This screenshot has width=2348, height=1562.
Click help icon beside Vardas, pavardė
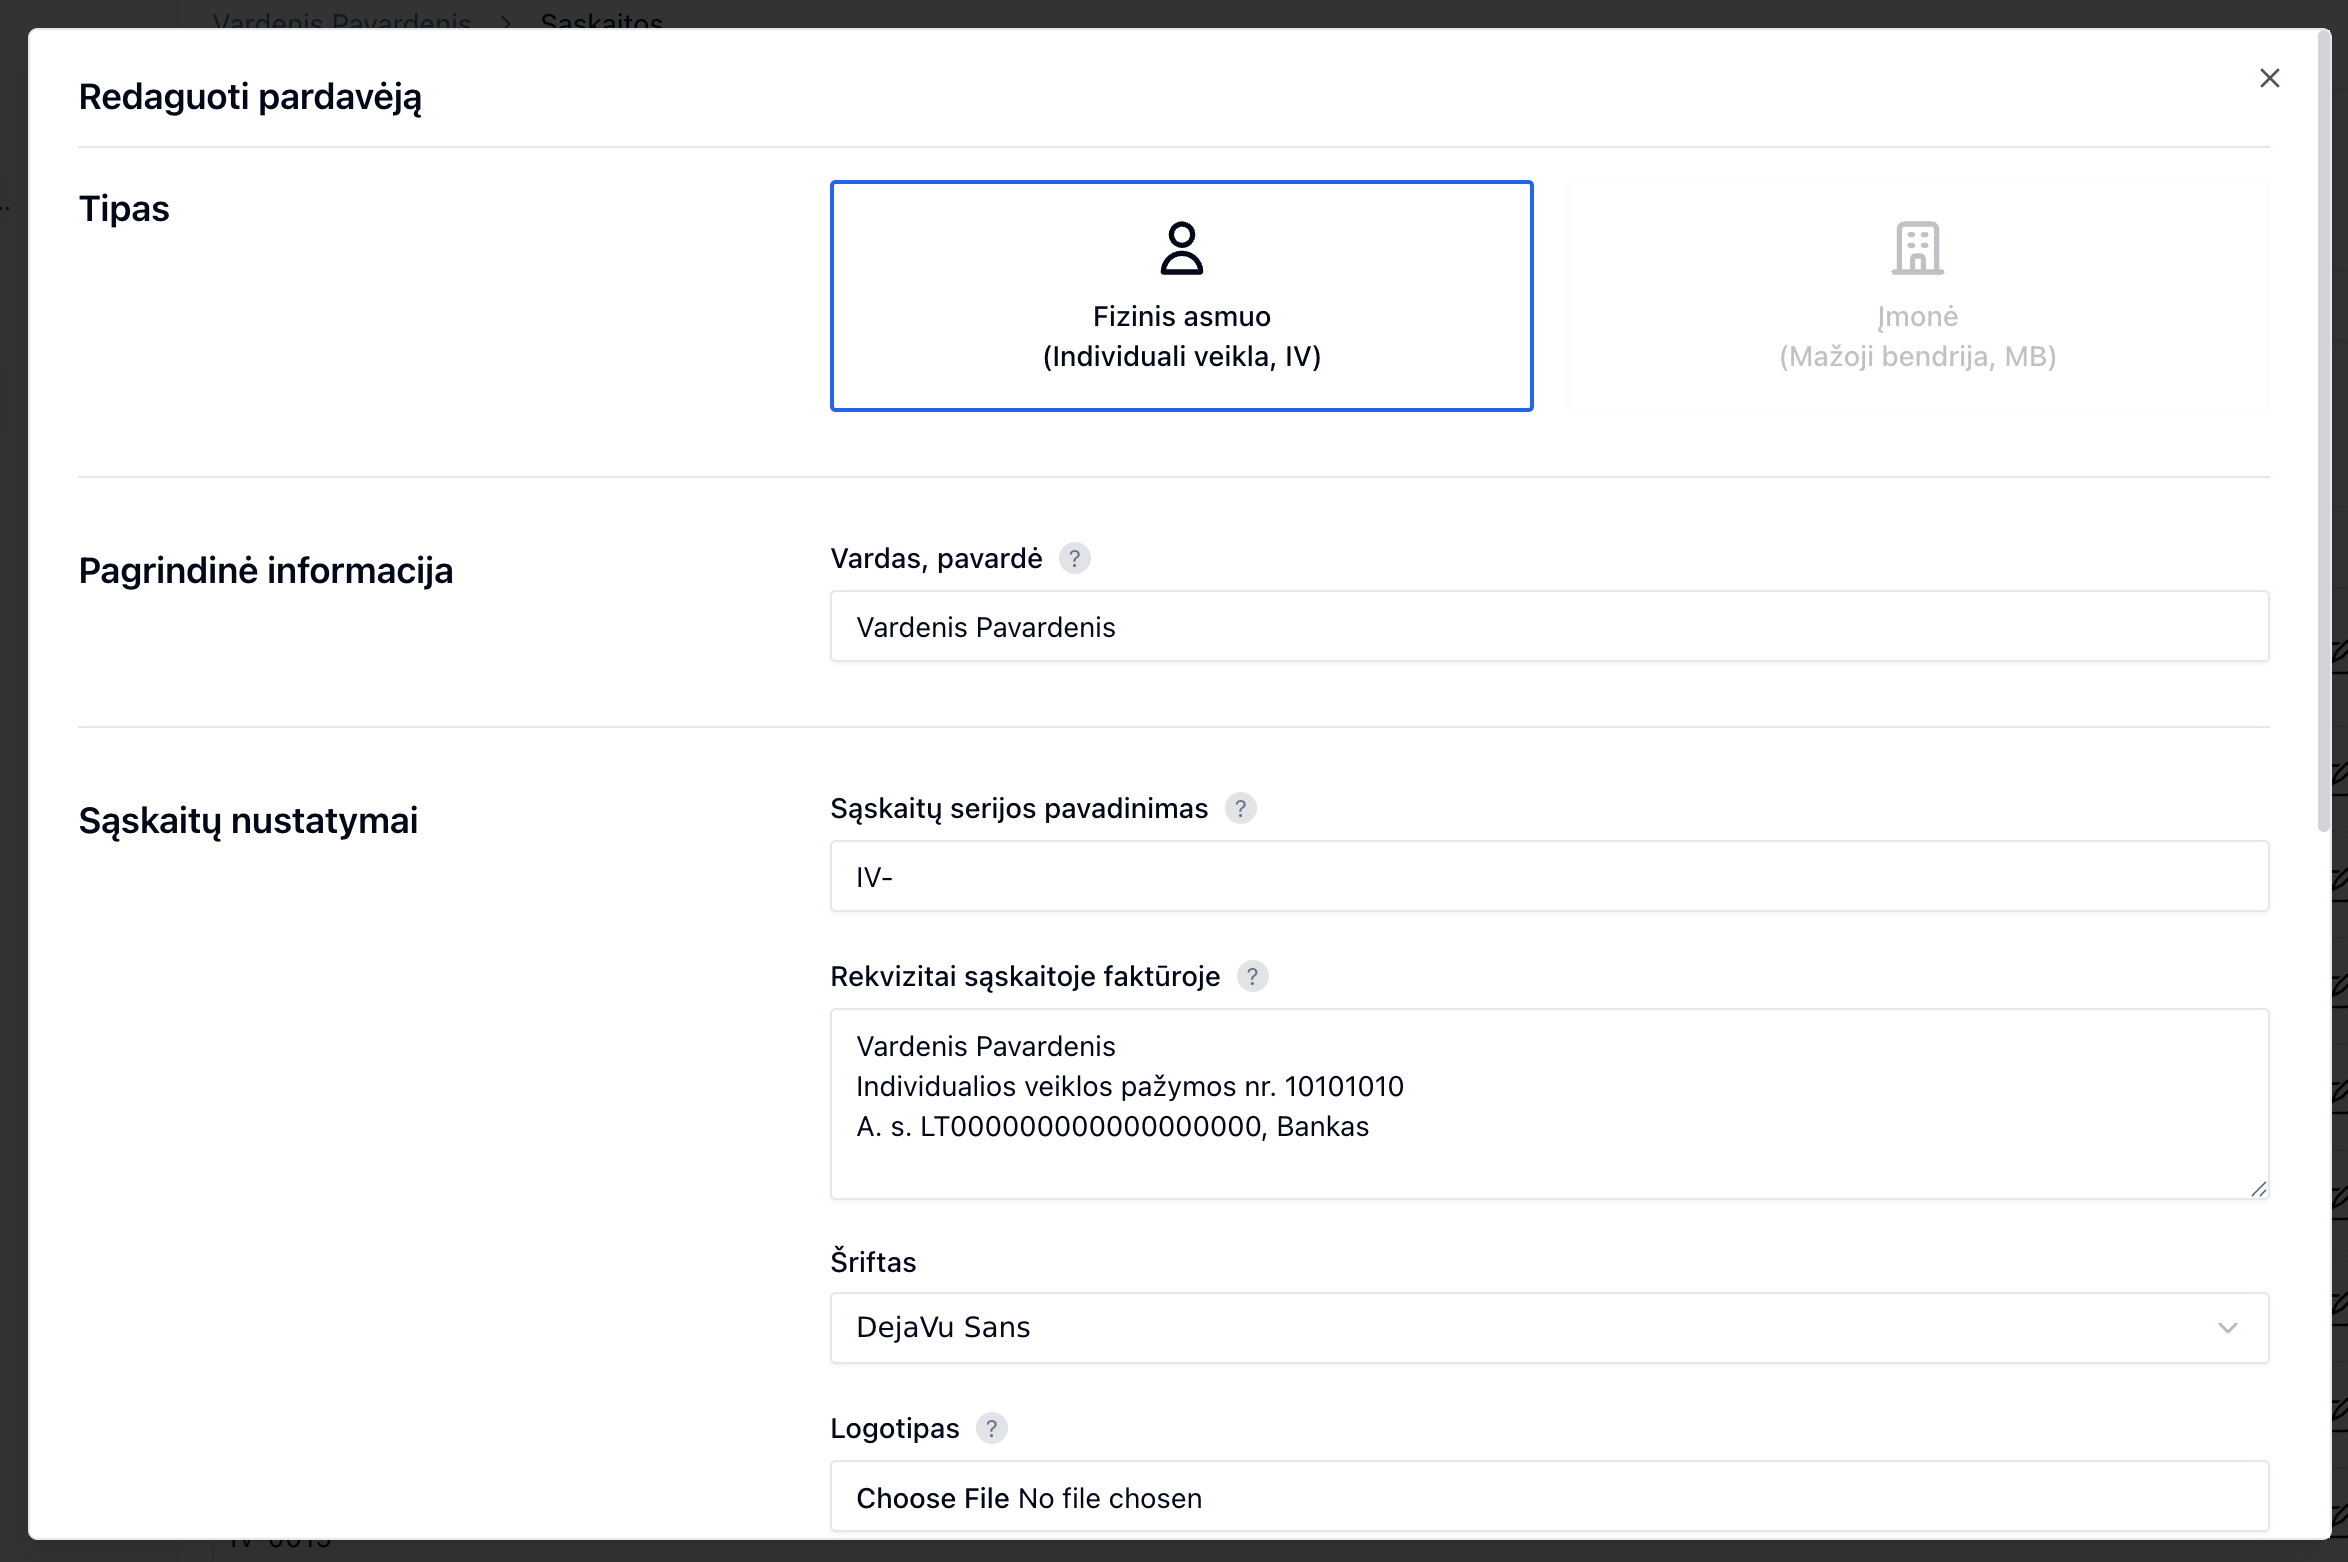pos(1074,558)
